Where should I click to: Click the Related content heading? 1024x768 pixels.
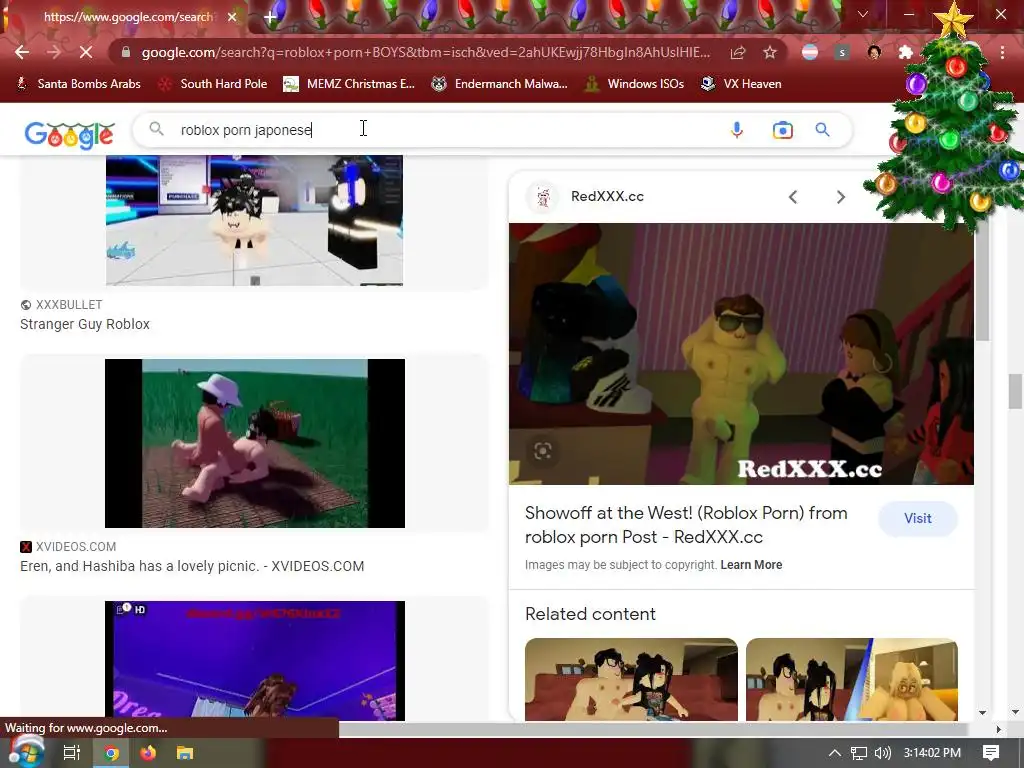[x=590, y=614]
